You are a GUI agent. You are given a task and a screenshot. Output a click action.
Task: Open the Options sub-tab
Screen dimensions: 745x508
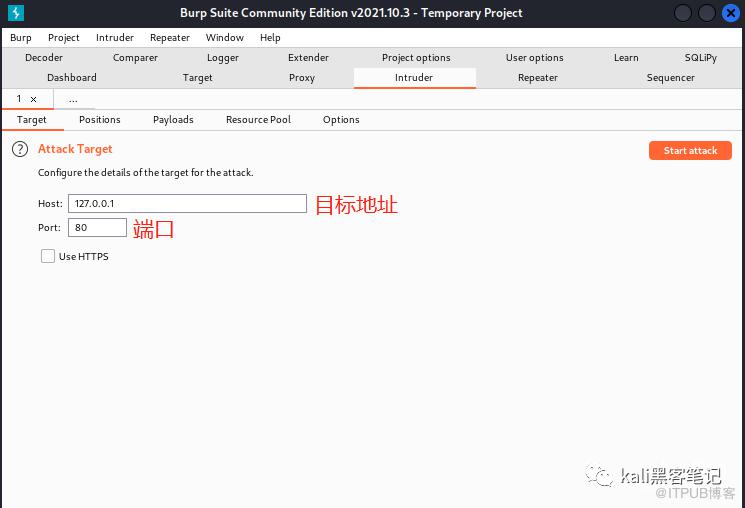click(341, 120)
